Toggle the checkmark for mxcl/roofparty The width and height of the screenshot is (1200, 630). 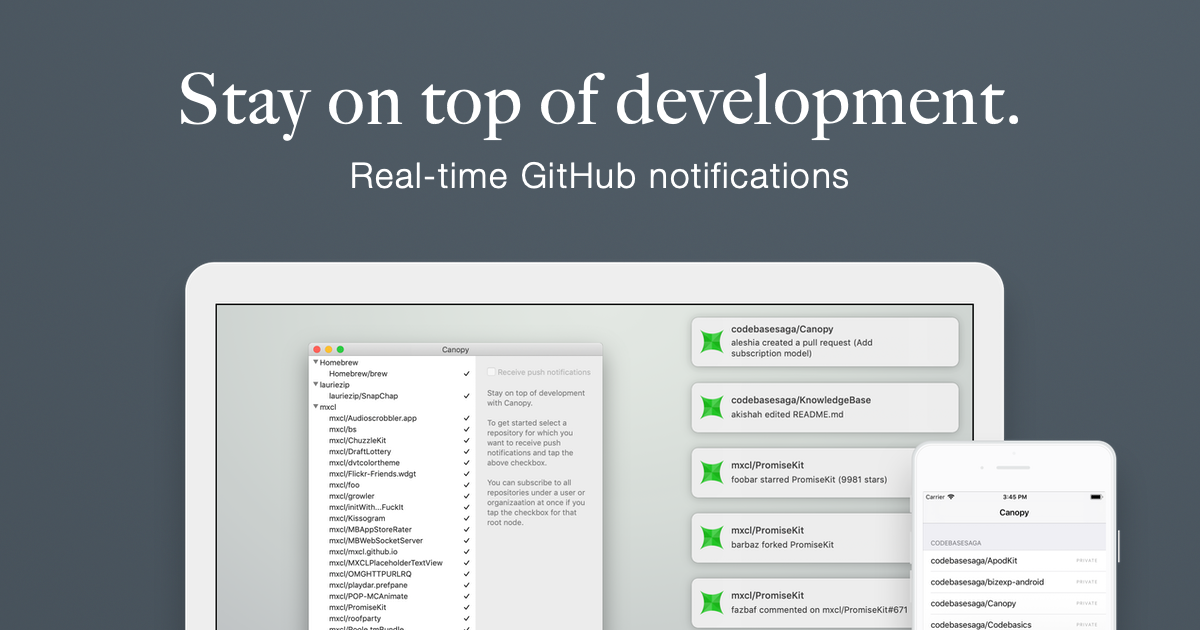pyautogui.click(x=467, y=619)
